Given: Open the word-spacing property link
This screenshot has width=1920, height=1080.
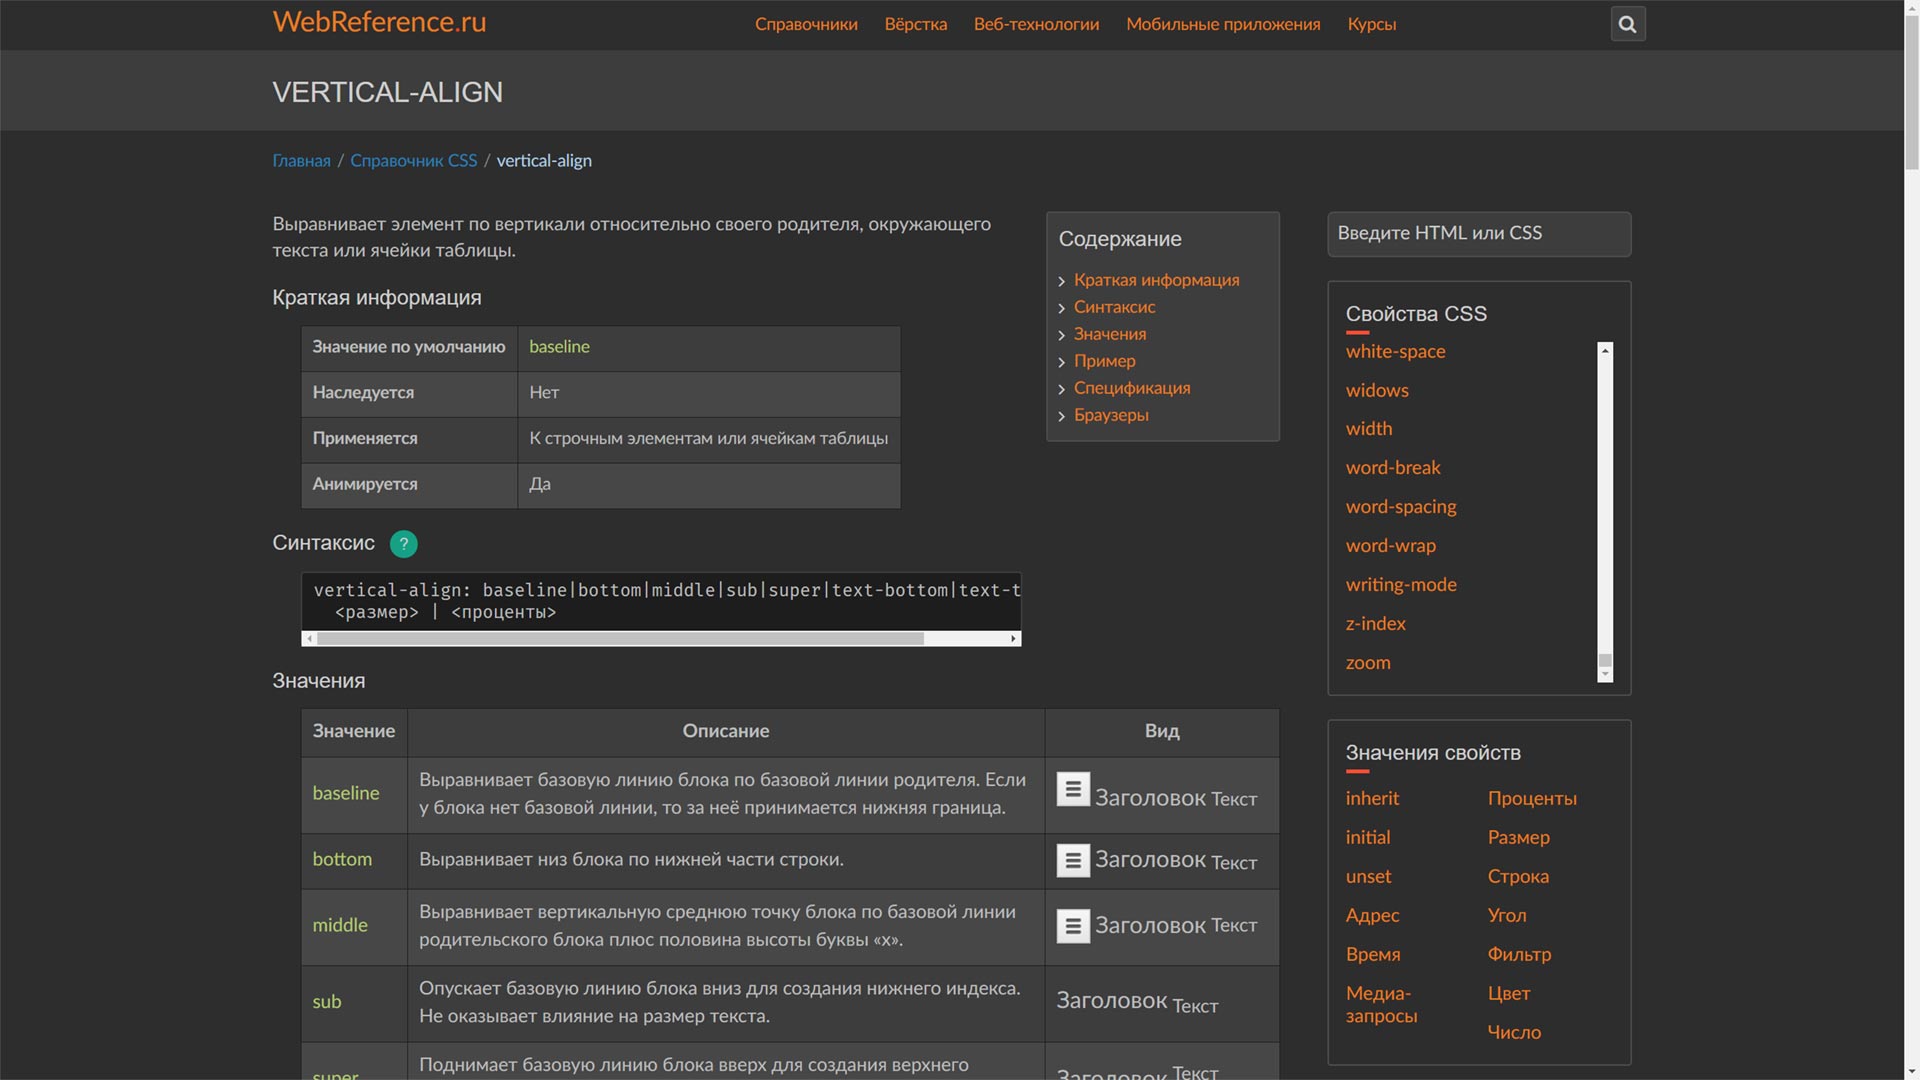Looking at the screenshot, I should pos(1401,507).
